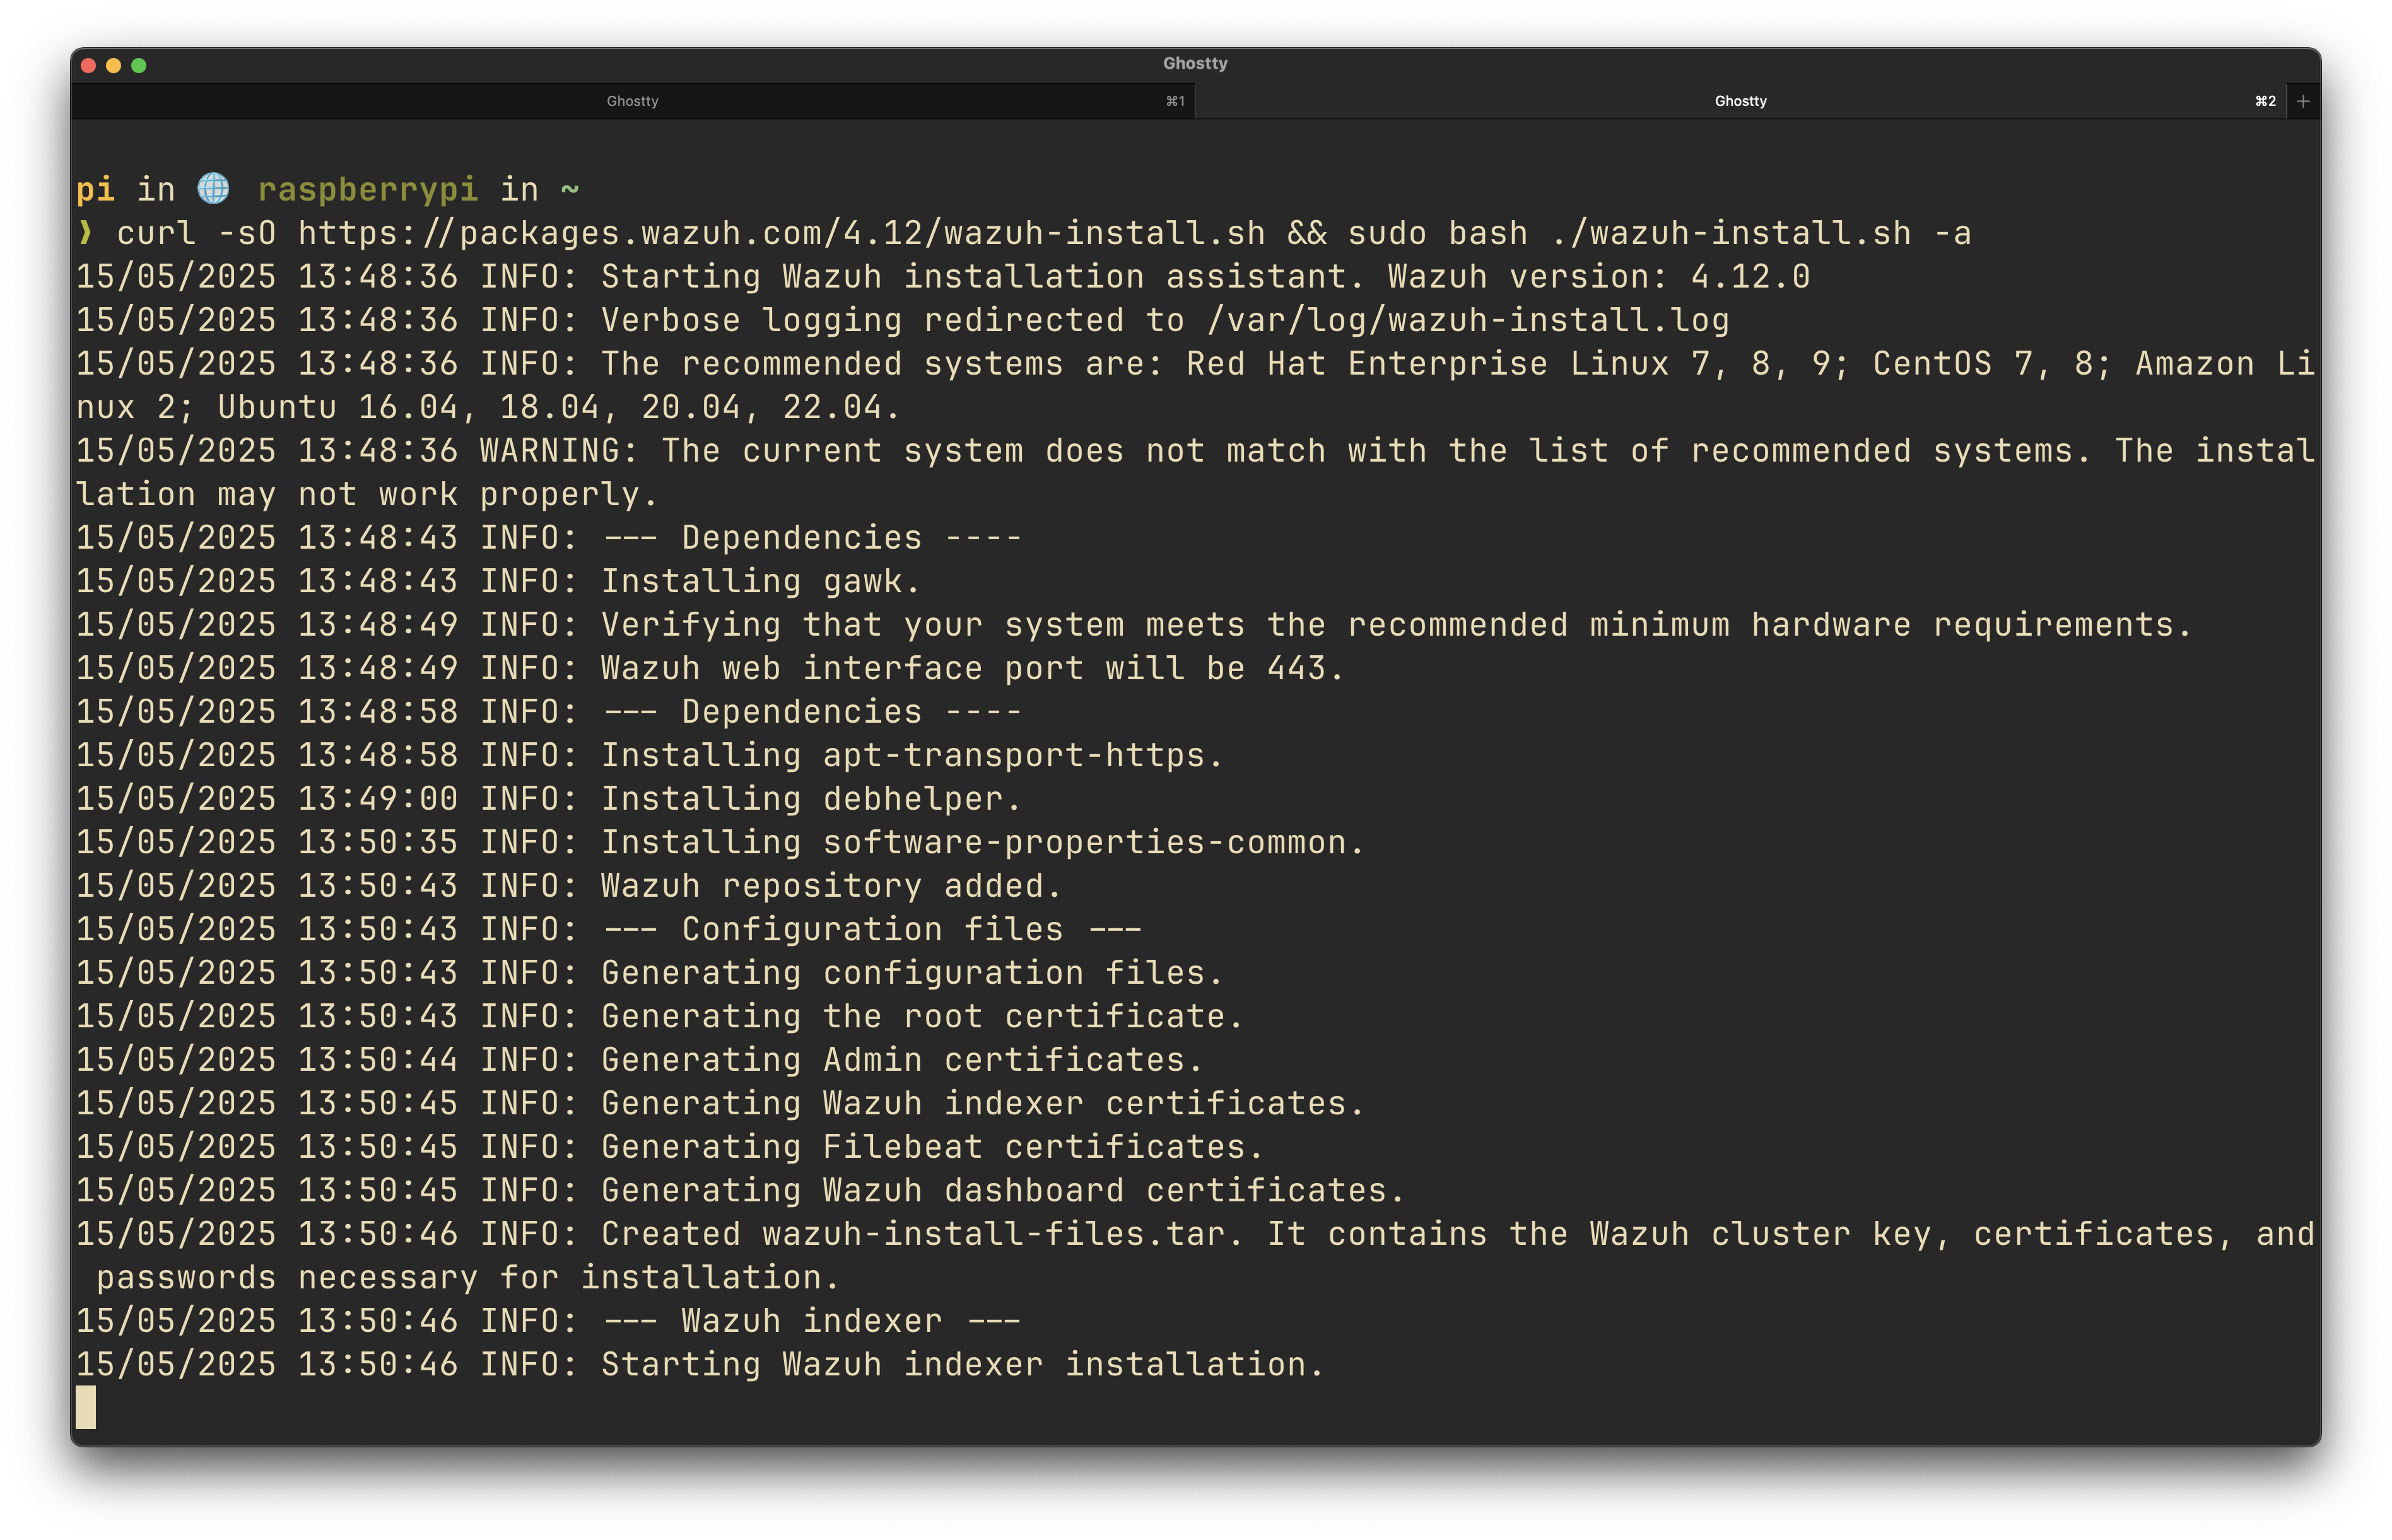Screen dimensions: 2392x1540
Task: Click the terminal block cursor
Action: [86, 1406]
